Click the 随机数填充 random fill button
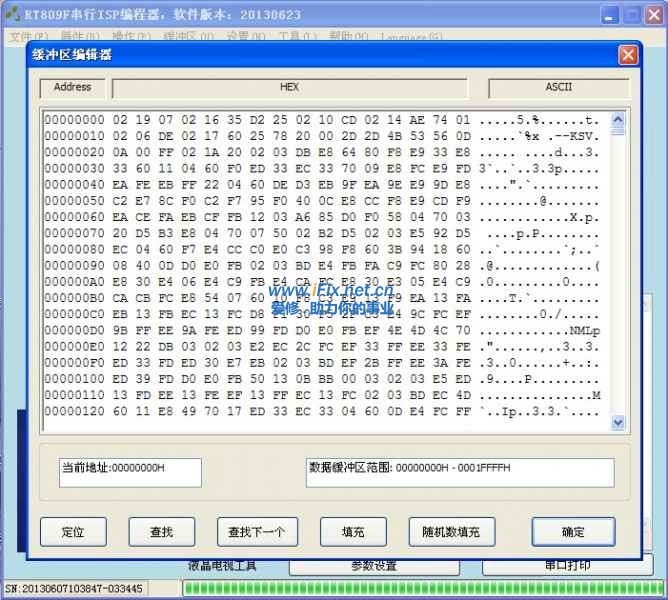The height and width of the screenshot is (600, 668). (x=451, y=532)
